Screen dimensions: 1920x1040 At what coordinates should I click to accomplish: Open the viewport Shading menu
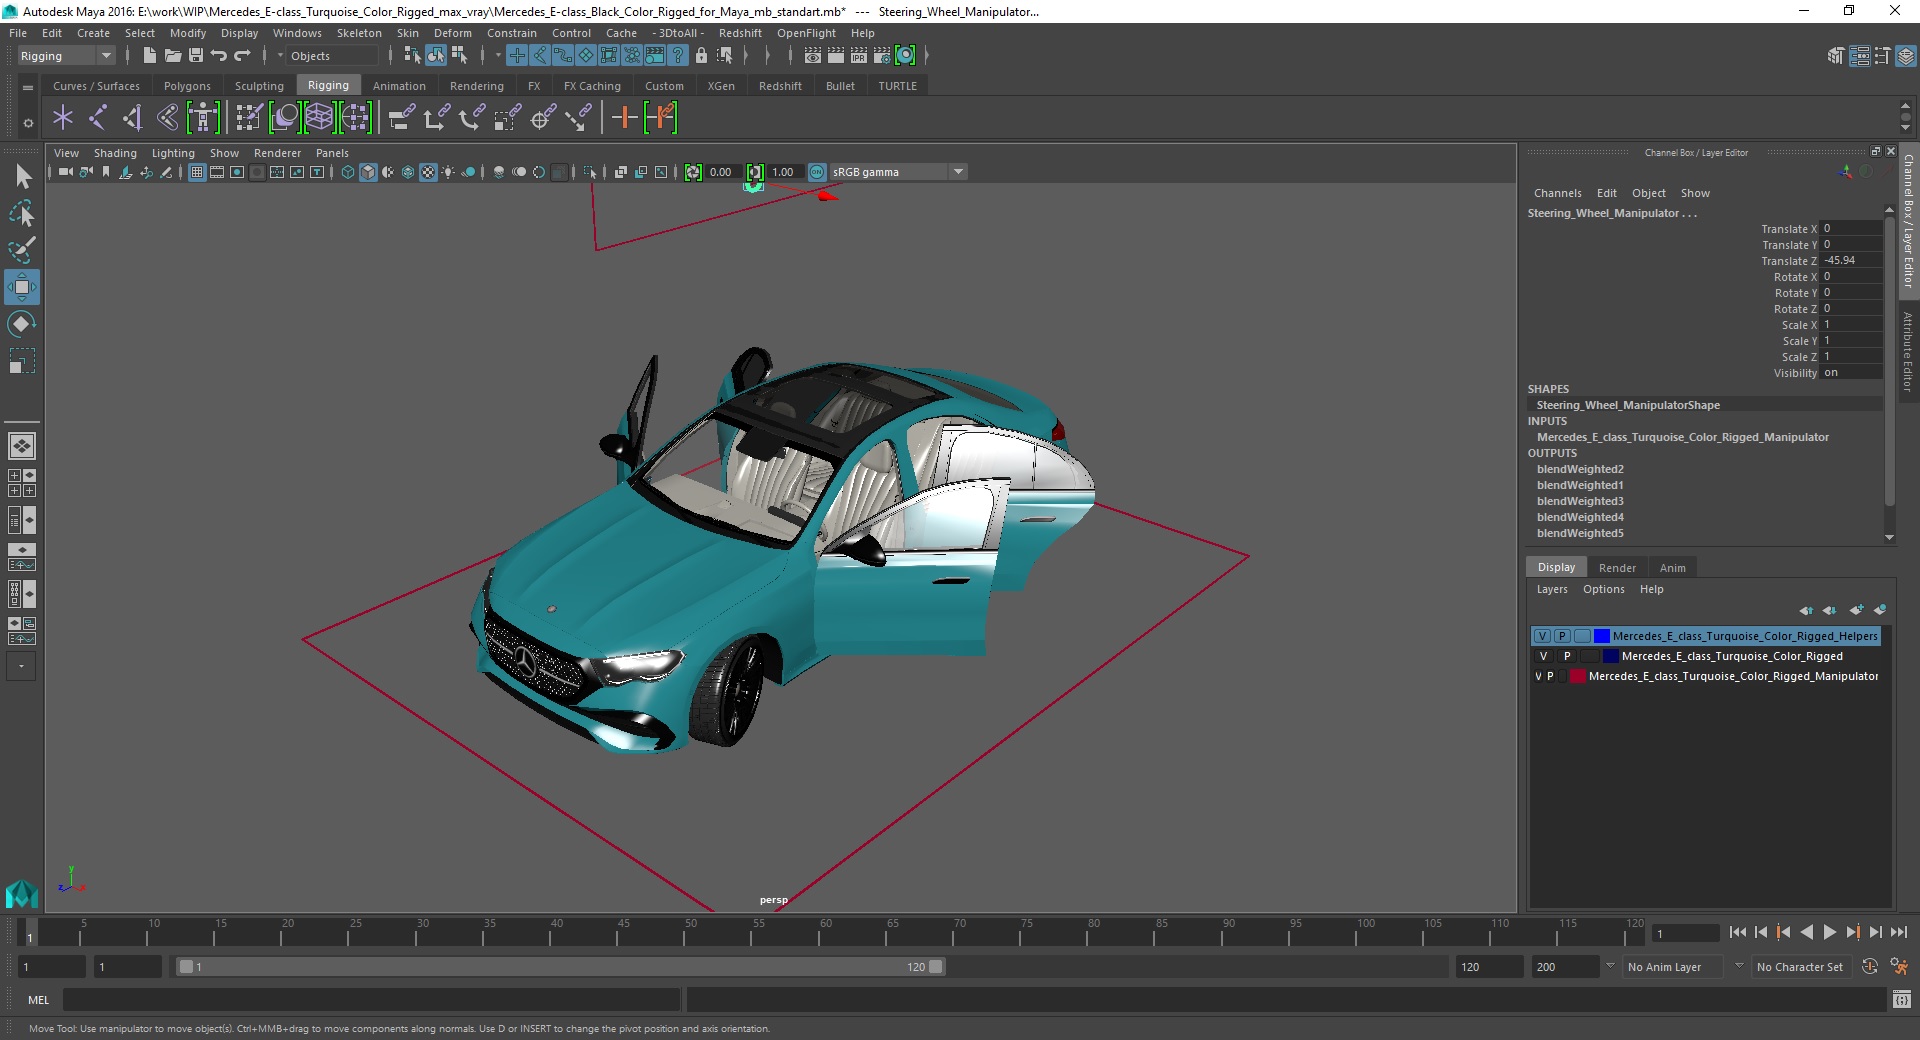115,153
